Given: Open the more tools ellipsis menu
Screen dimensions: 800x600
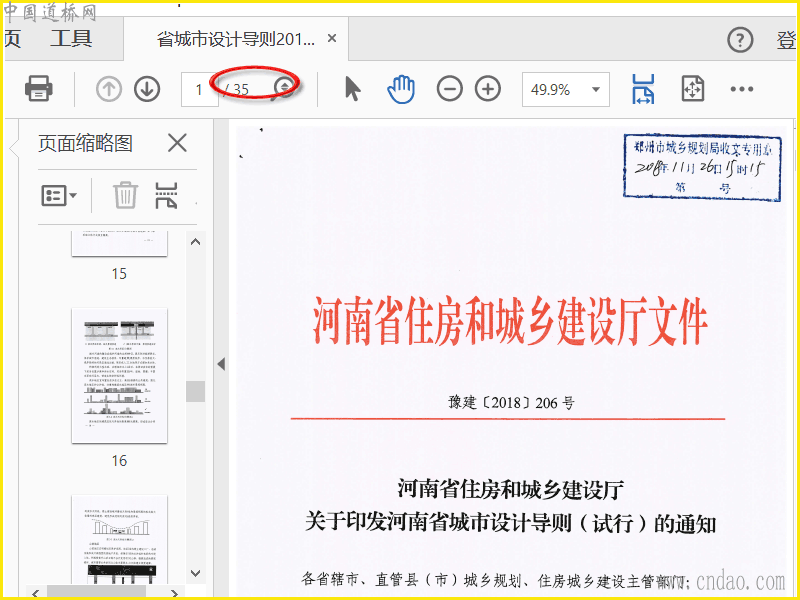Looking at the screenshot, I should click(x=741, y=89).
